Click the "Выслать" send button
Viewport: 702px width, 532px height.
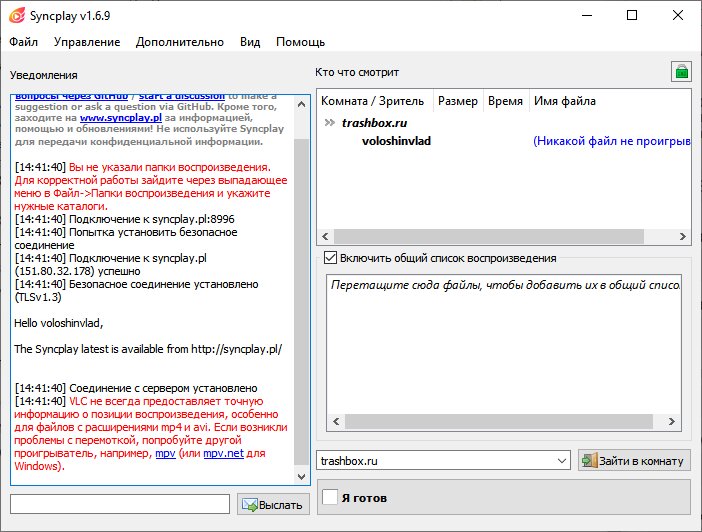pos(273,505)
